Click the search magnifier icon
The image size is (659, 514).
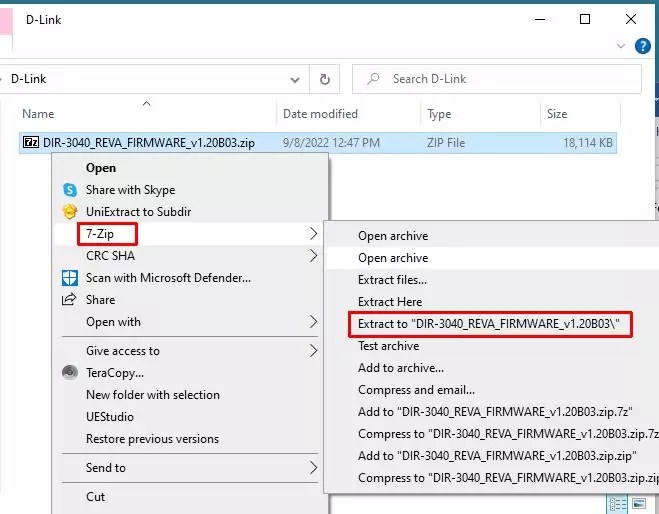pos(373,79)
